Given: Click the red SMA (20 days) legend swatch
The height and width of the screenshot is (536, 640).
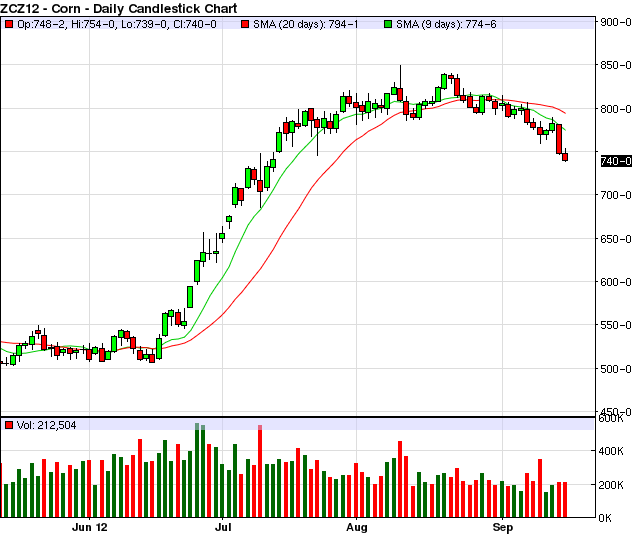Looking at the screenshot, I should point(245,24).
